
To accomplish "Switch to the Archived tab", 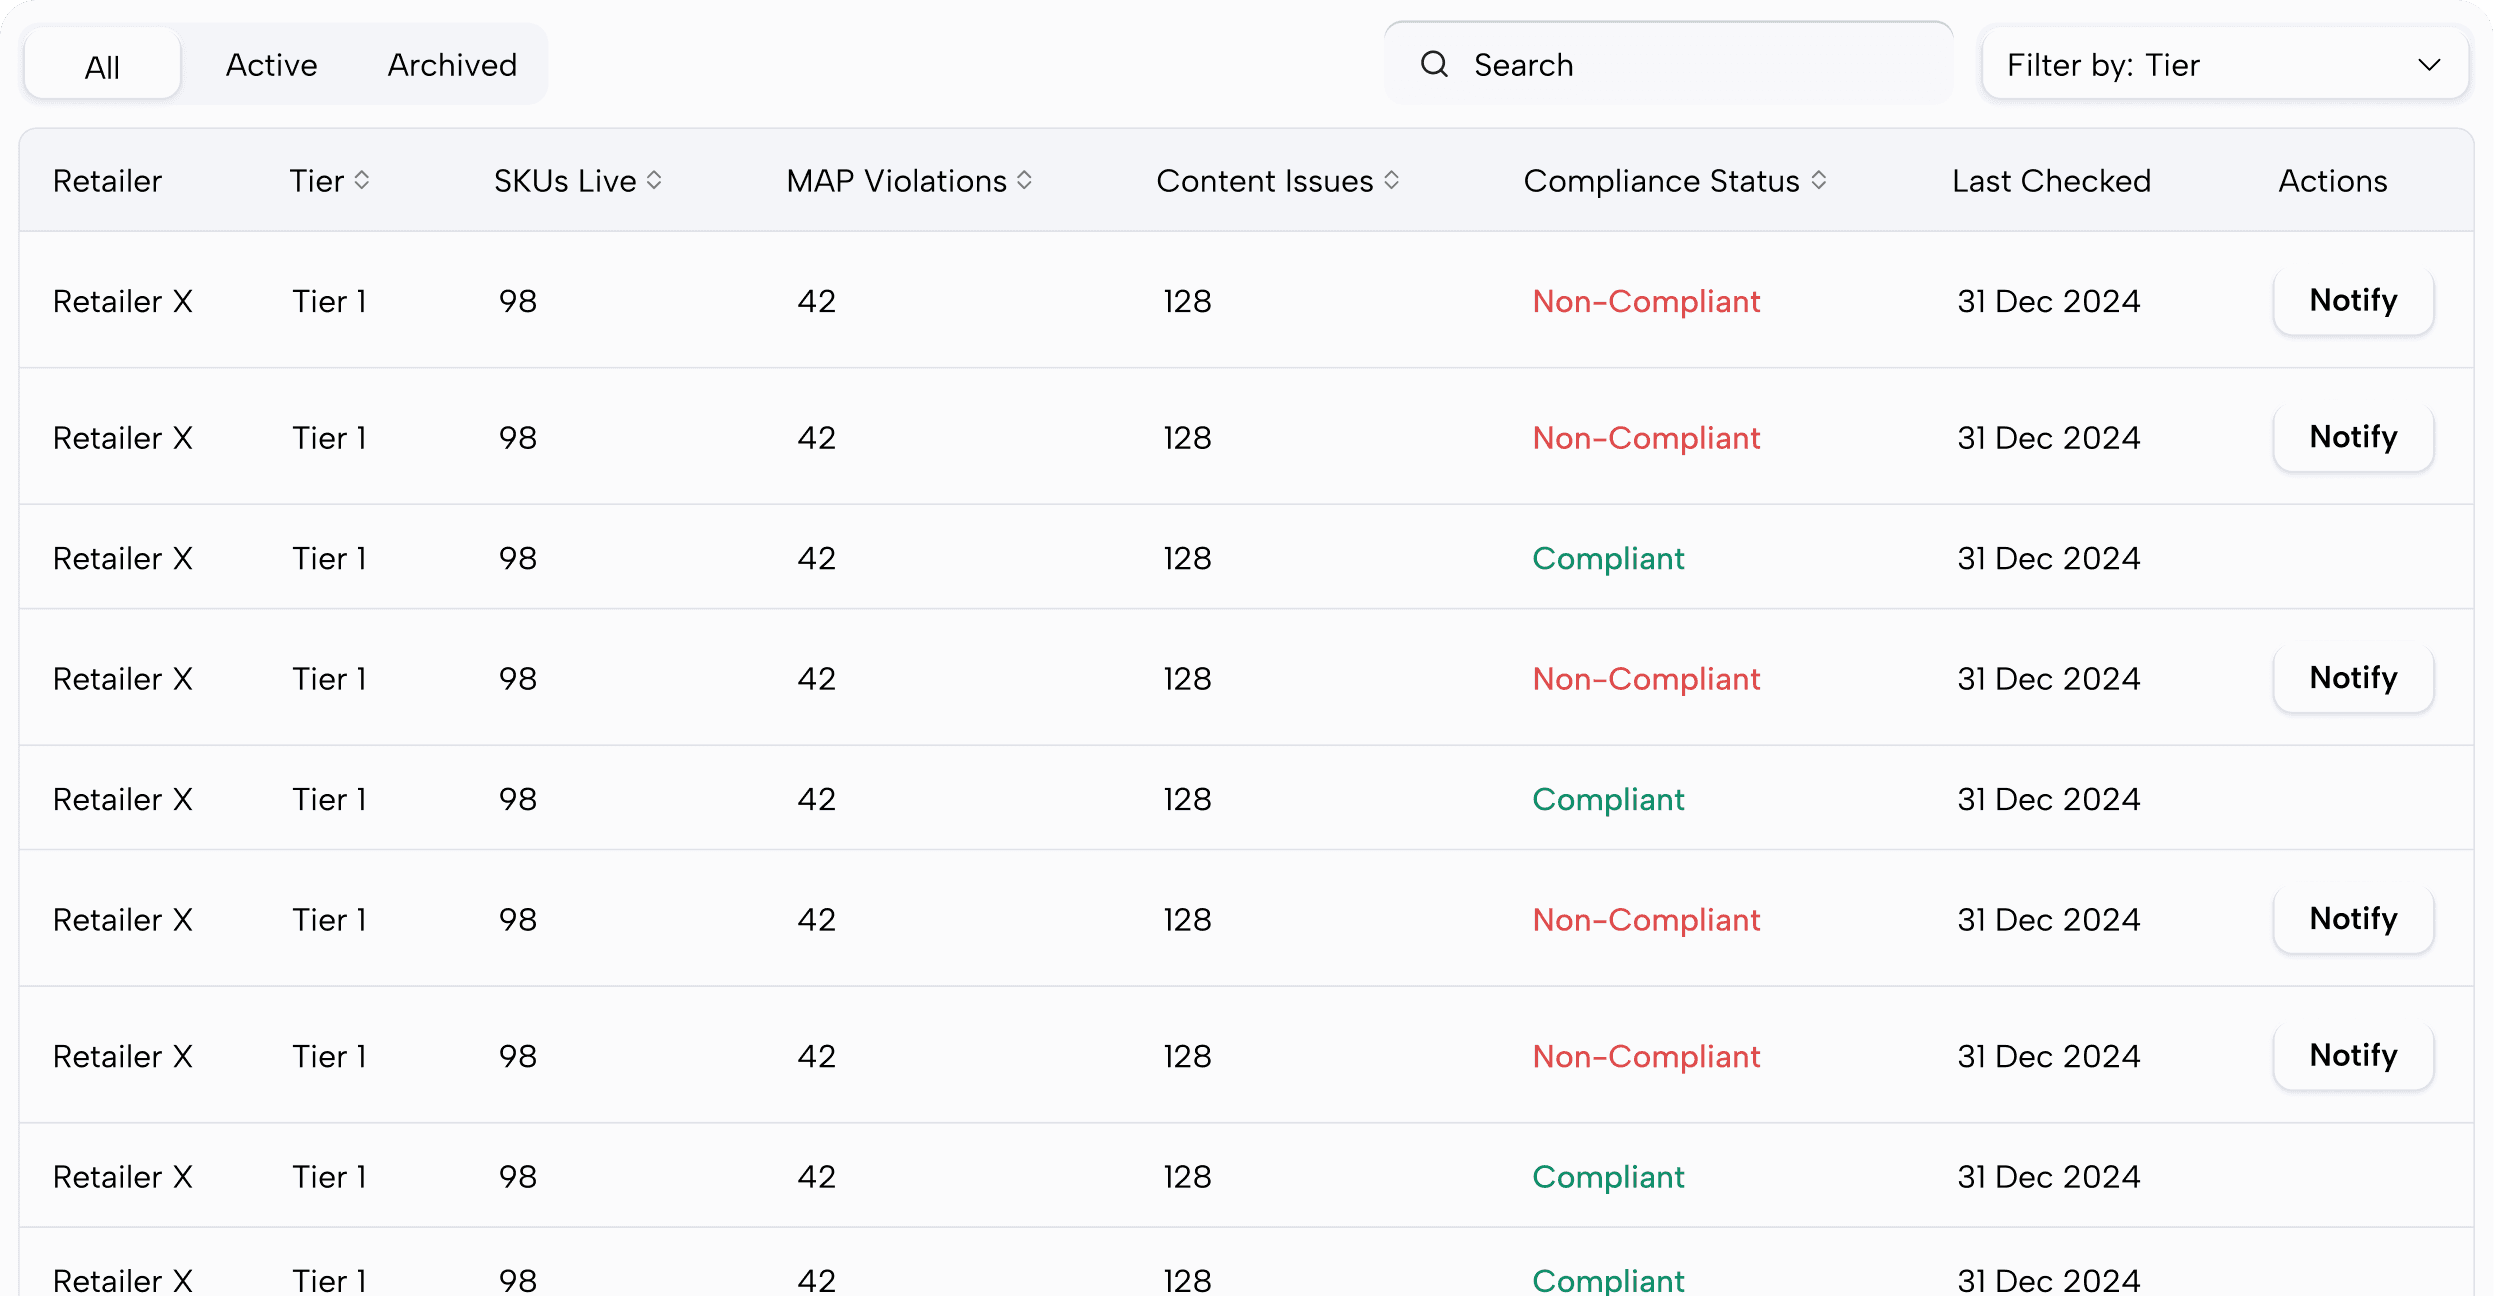I will click(x=452, y=65).
